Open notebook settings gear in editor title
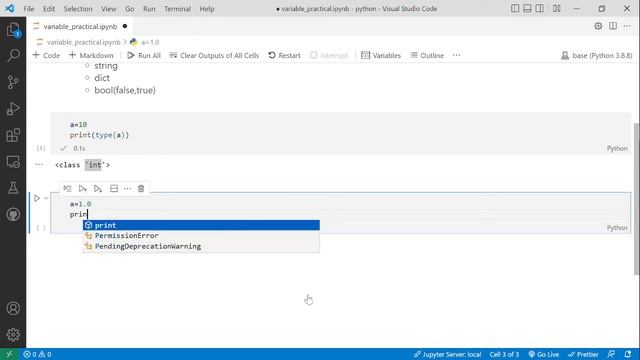The height and width of the screenshot is (360, 640). pyautogui.click(x=598, y=26)
